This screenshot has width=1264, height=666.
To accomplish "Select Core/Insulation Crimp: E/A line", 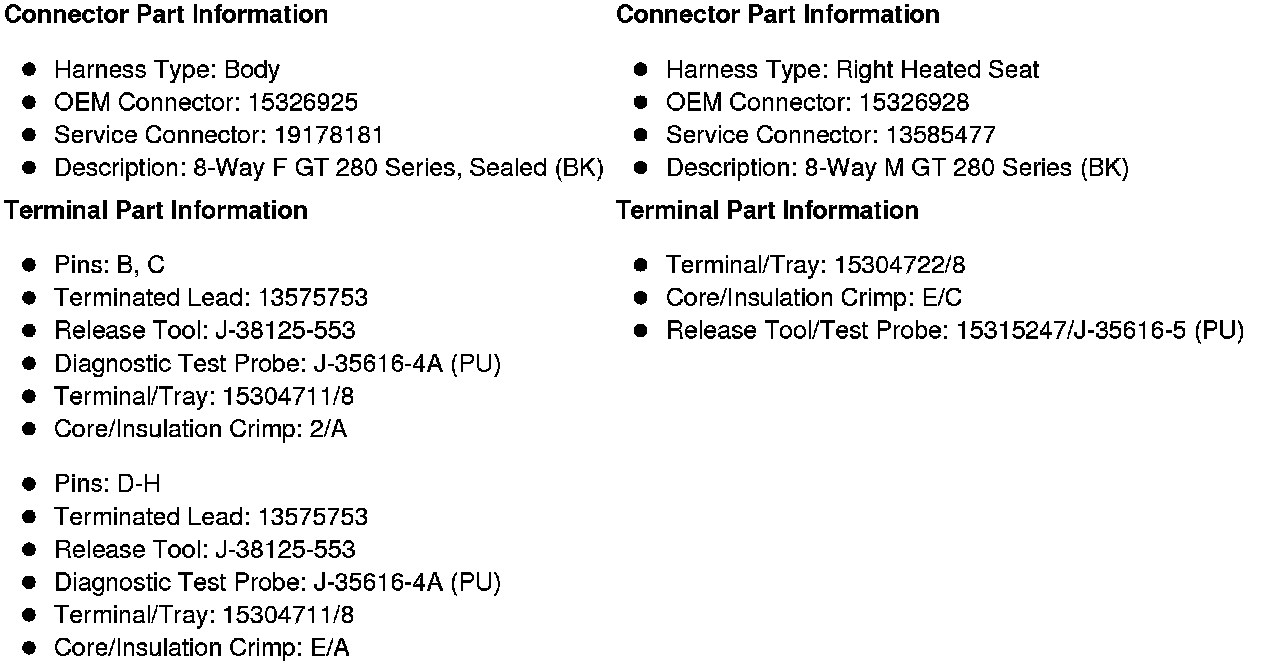I will (202, 648).
